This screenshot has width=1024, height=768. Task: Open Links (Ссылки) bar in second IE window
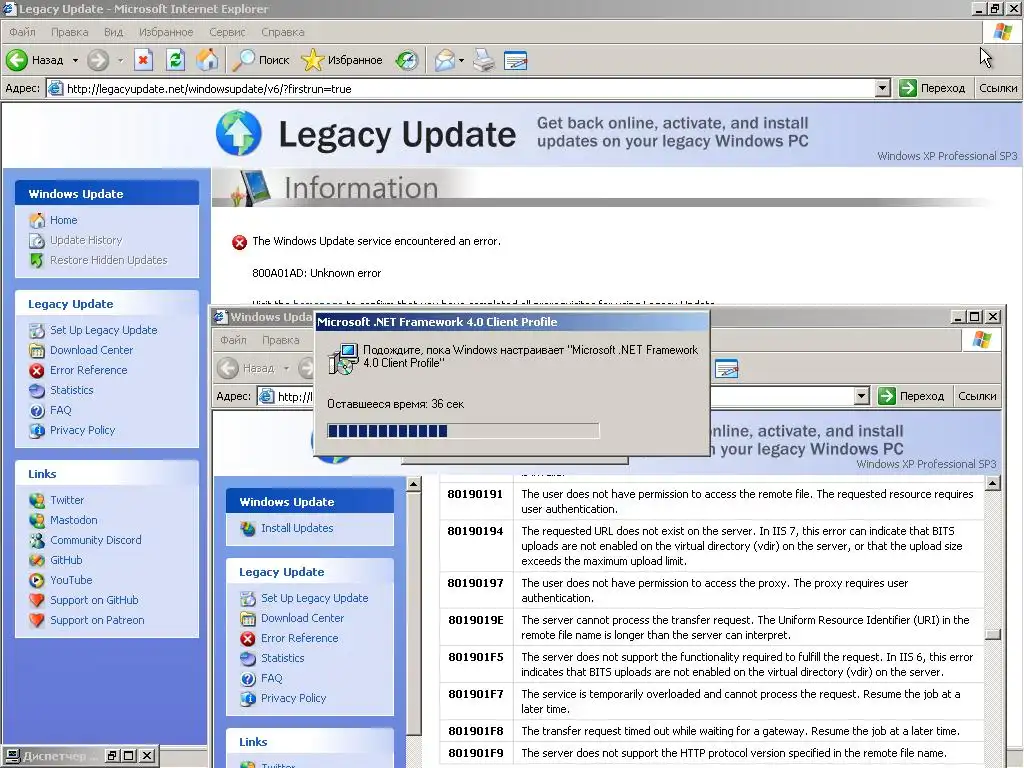tap(977, 396)
